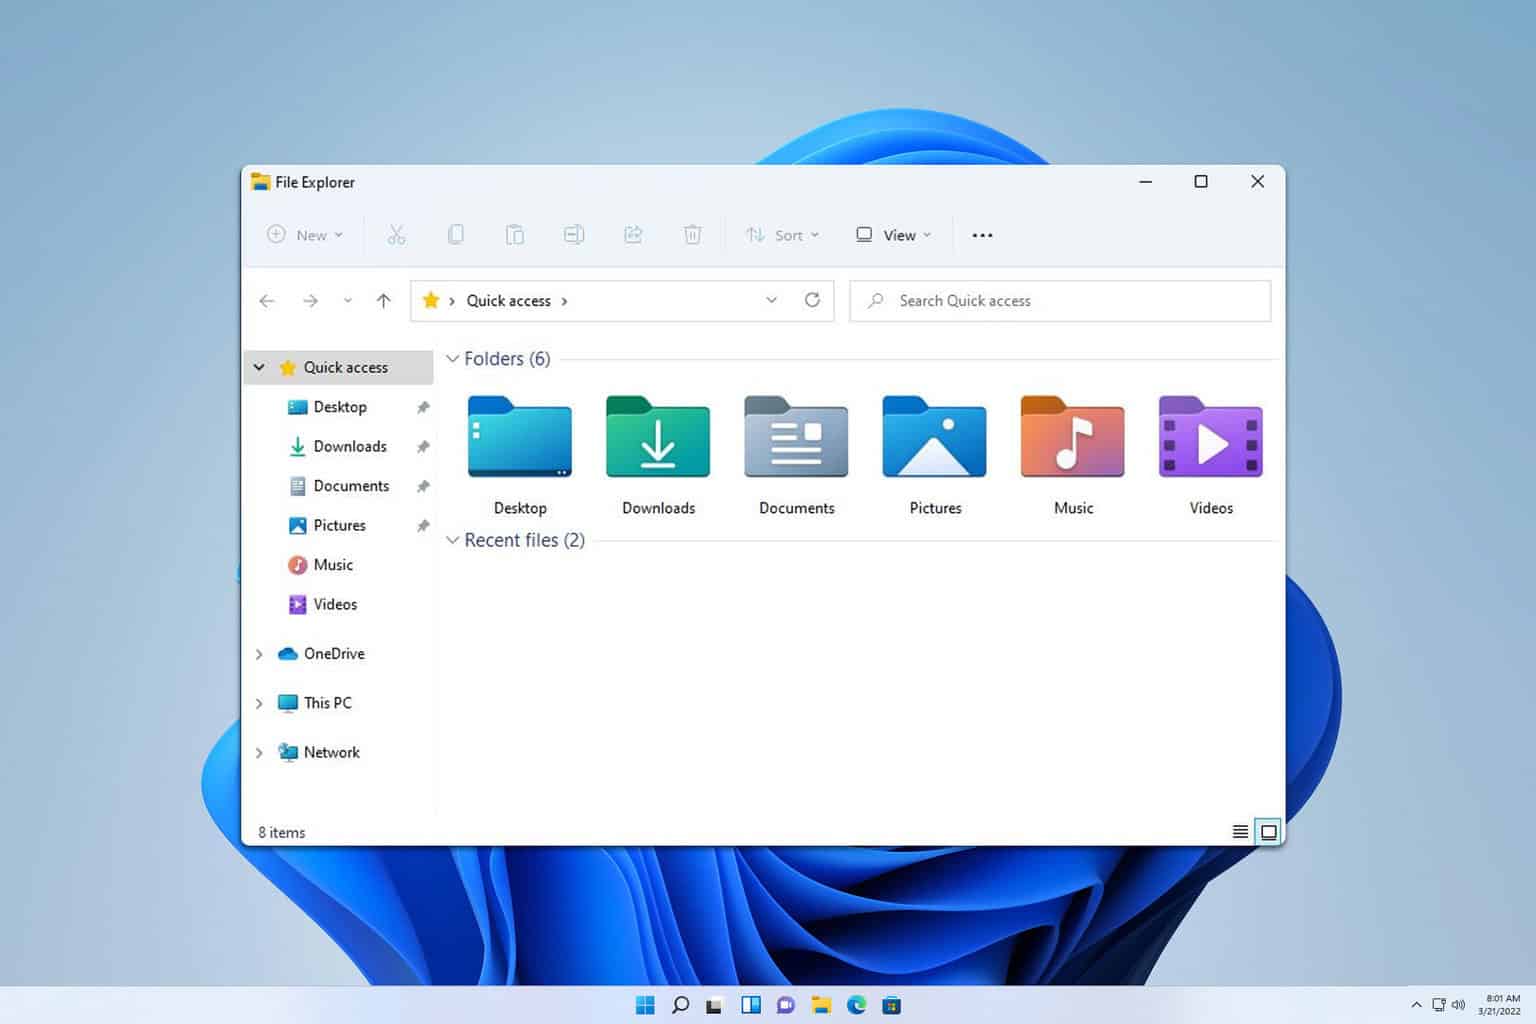Click the Share icon in toolbar
The width and height of the screenshot is (1536, 1024).
[633, 235]
